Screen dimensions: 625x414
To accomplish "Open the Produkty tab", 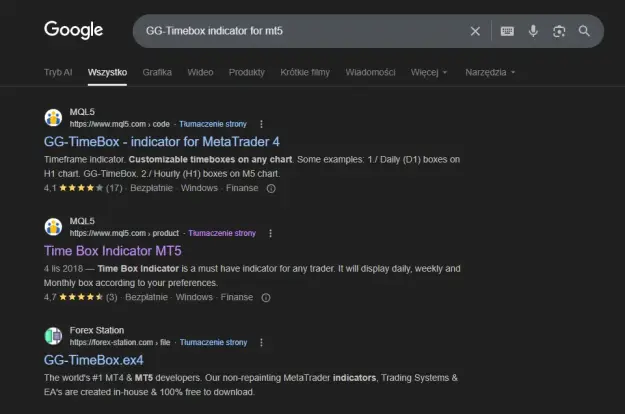I will [x=246, y=72].
